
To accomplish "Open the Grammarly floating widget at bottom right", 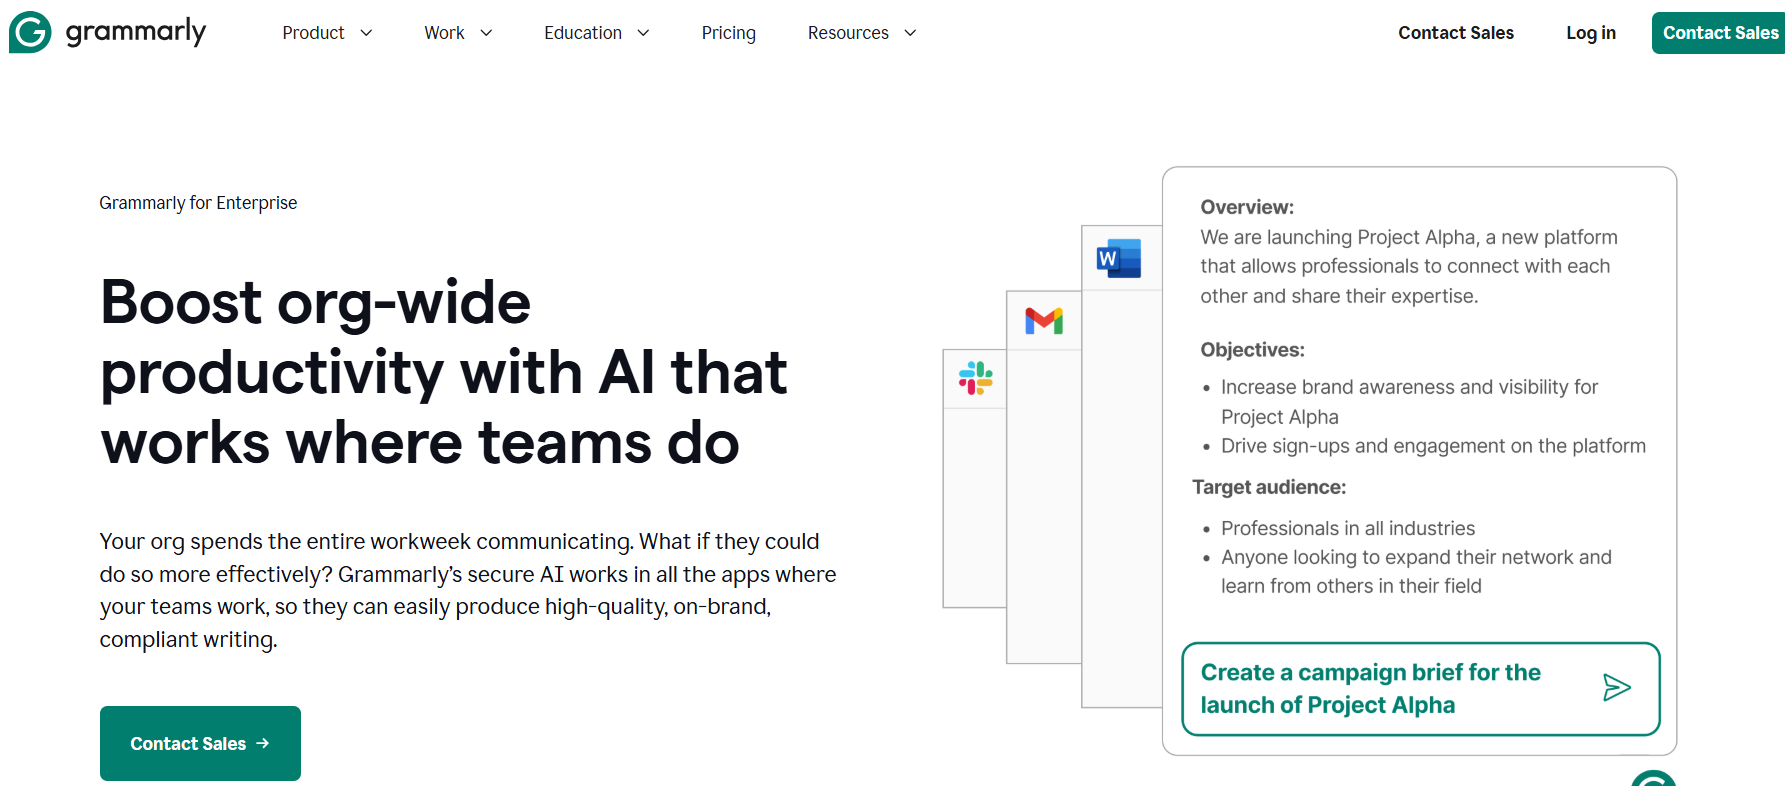I will click(1654, 779).
